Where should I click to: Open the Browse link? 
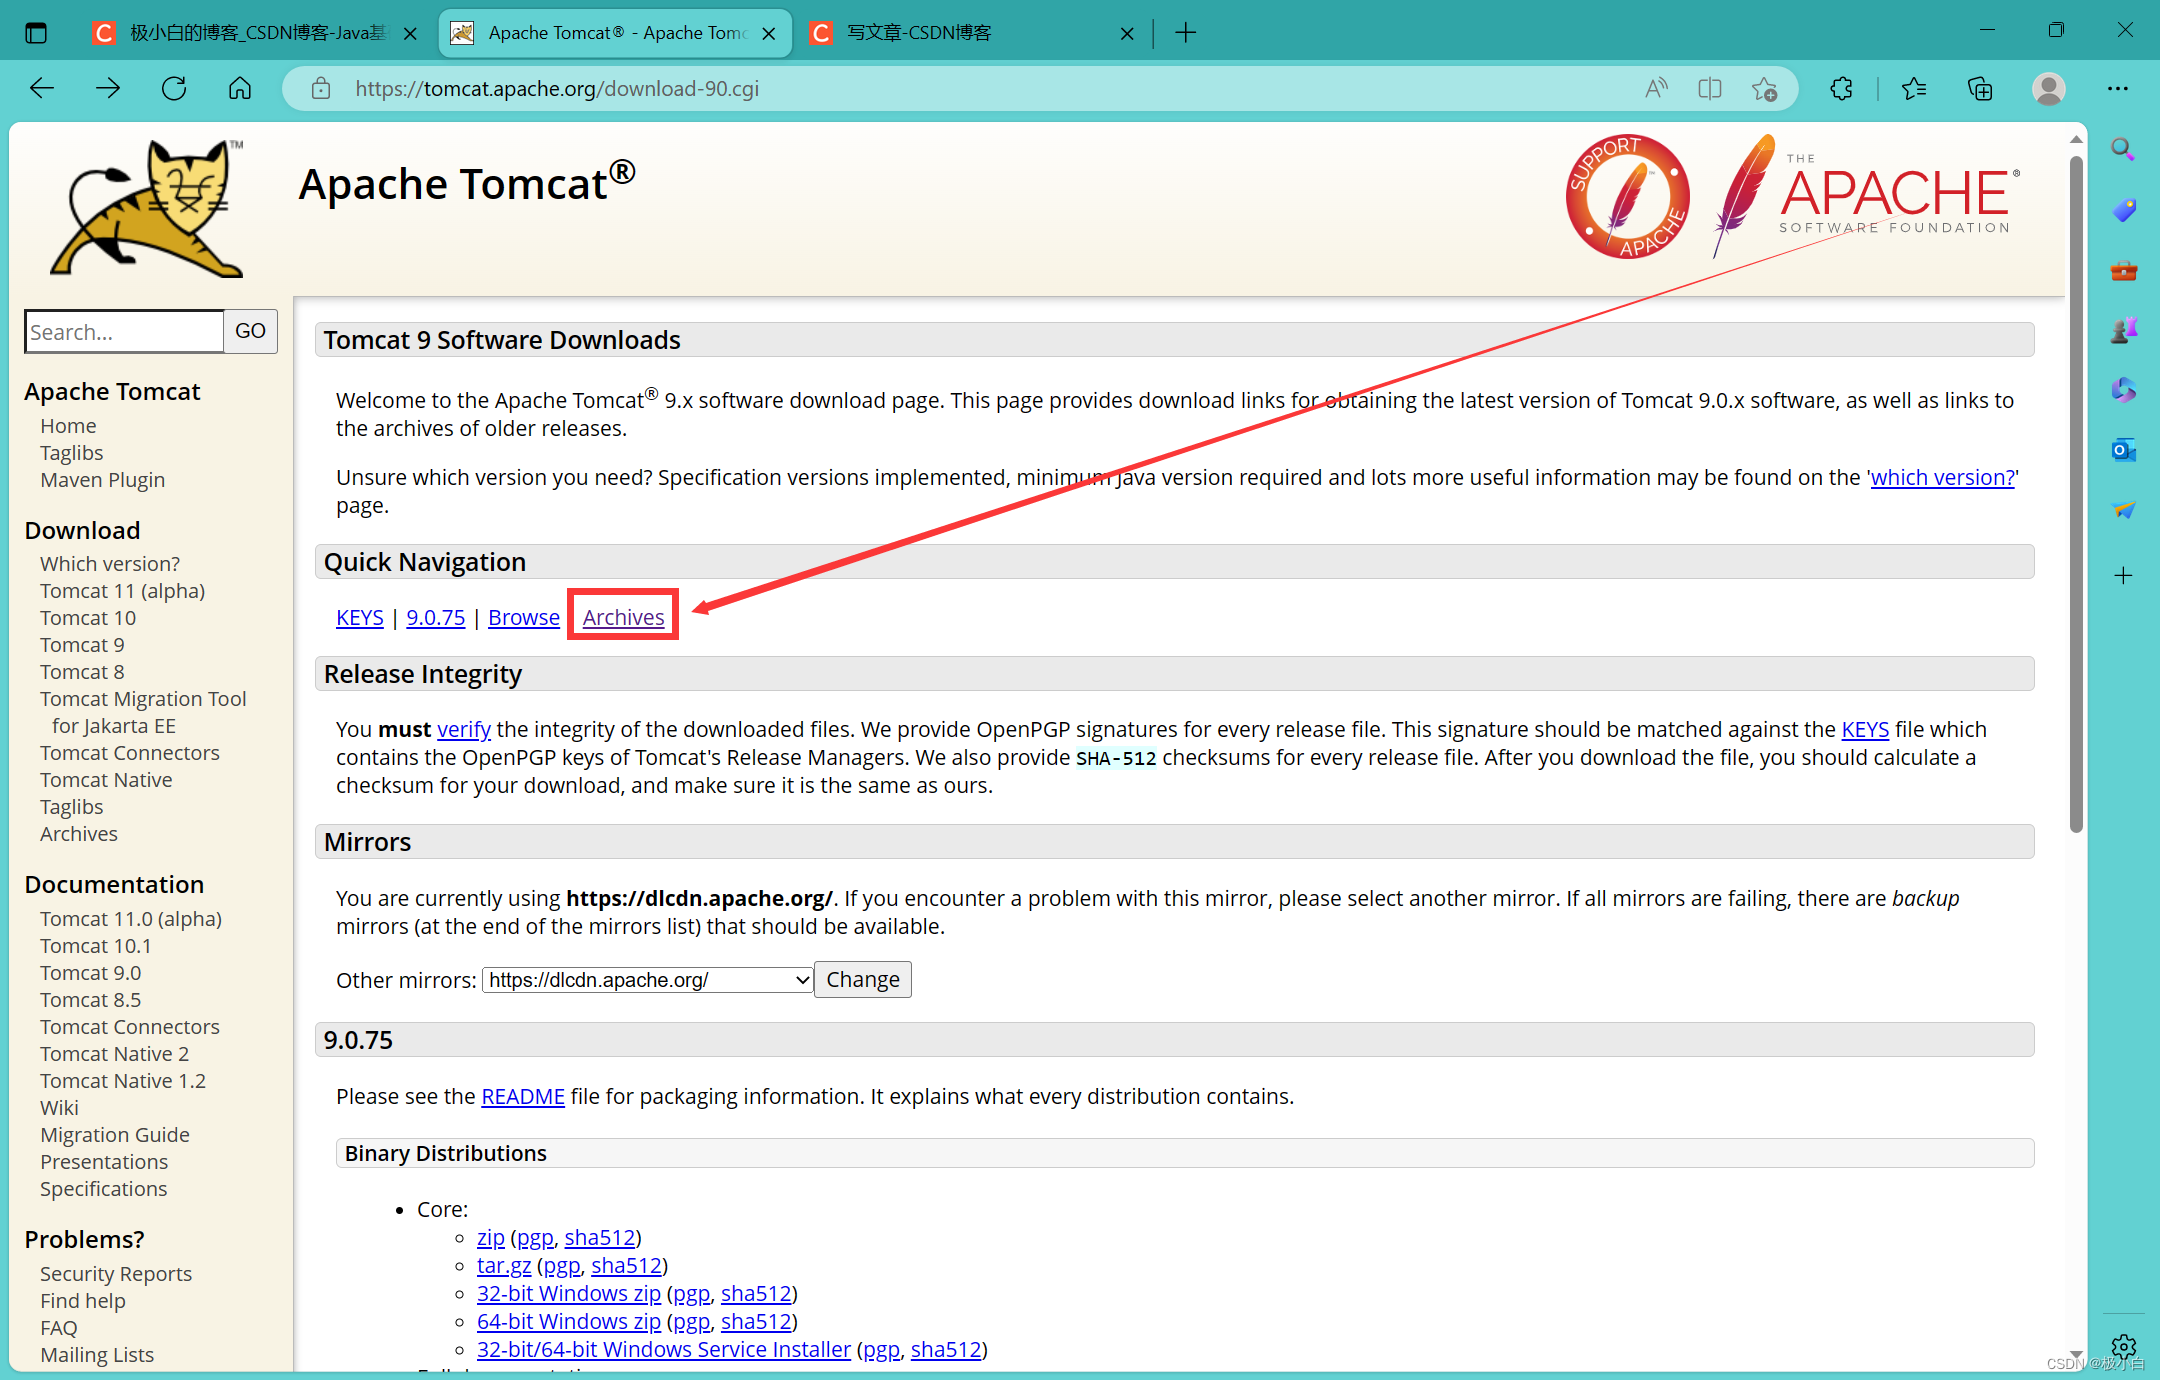(x=524, y=617)
